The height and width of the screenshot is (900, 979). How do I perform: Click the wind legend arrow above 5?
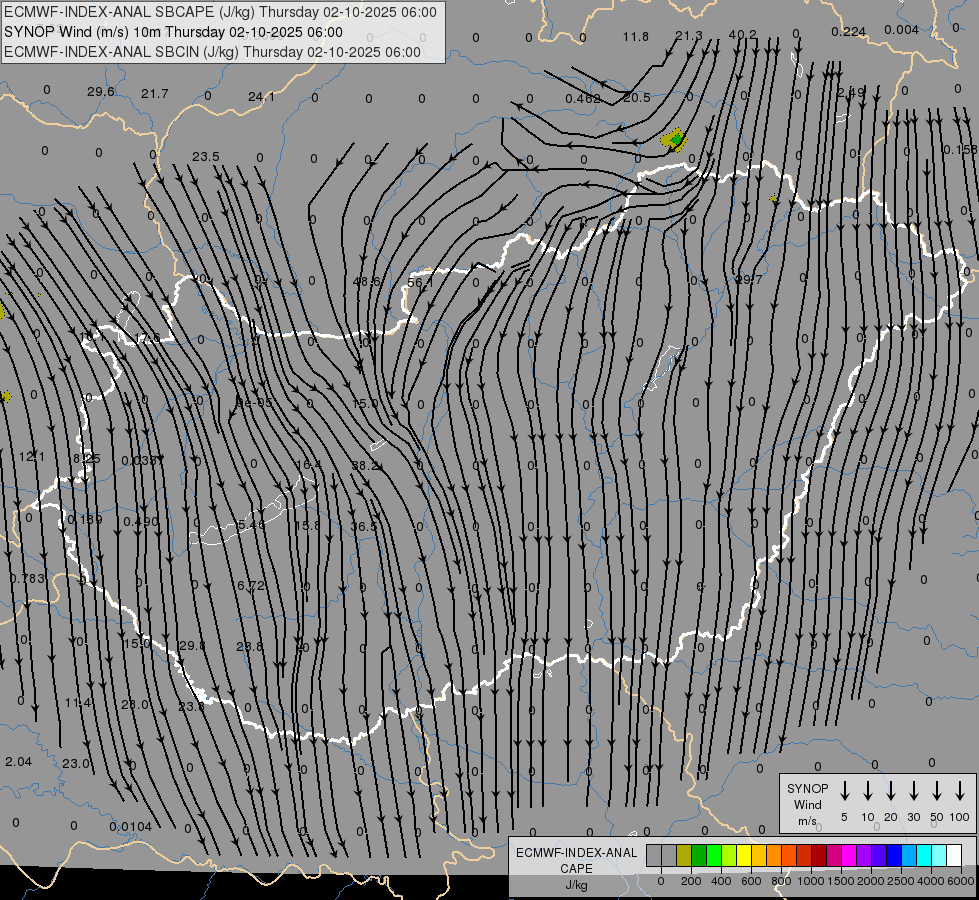pos(844,791)
